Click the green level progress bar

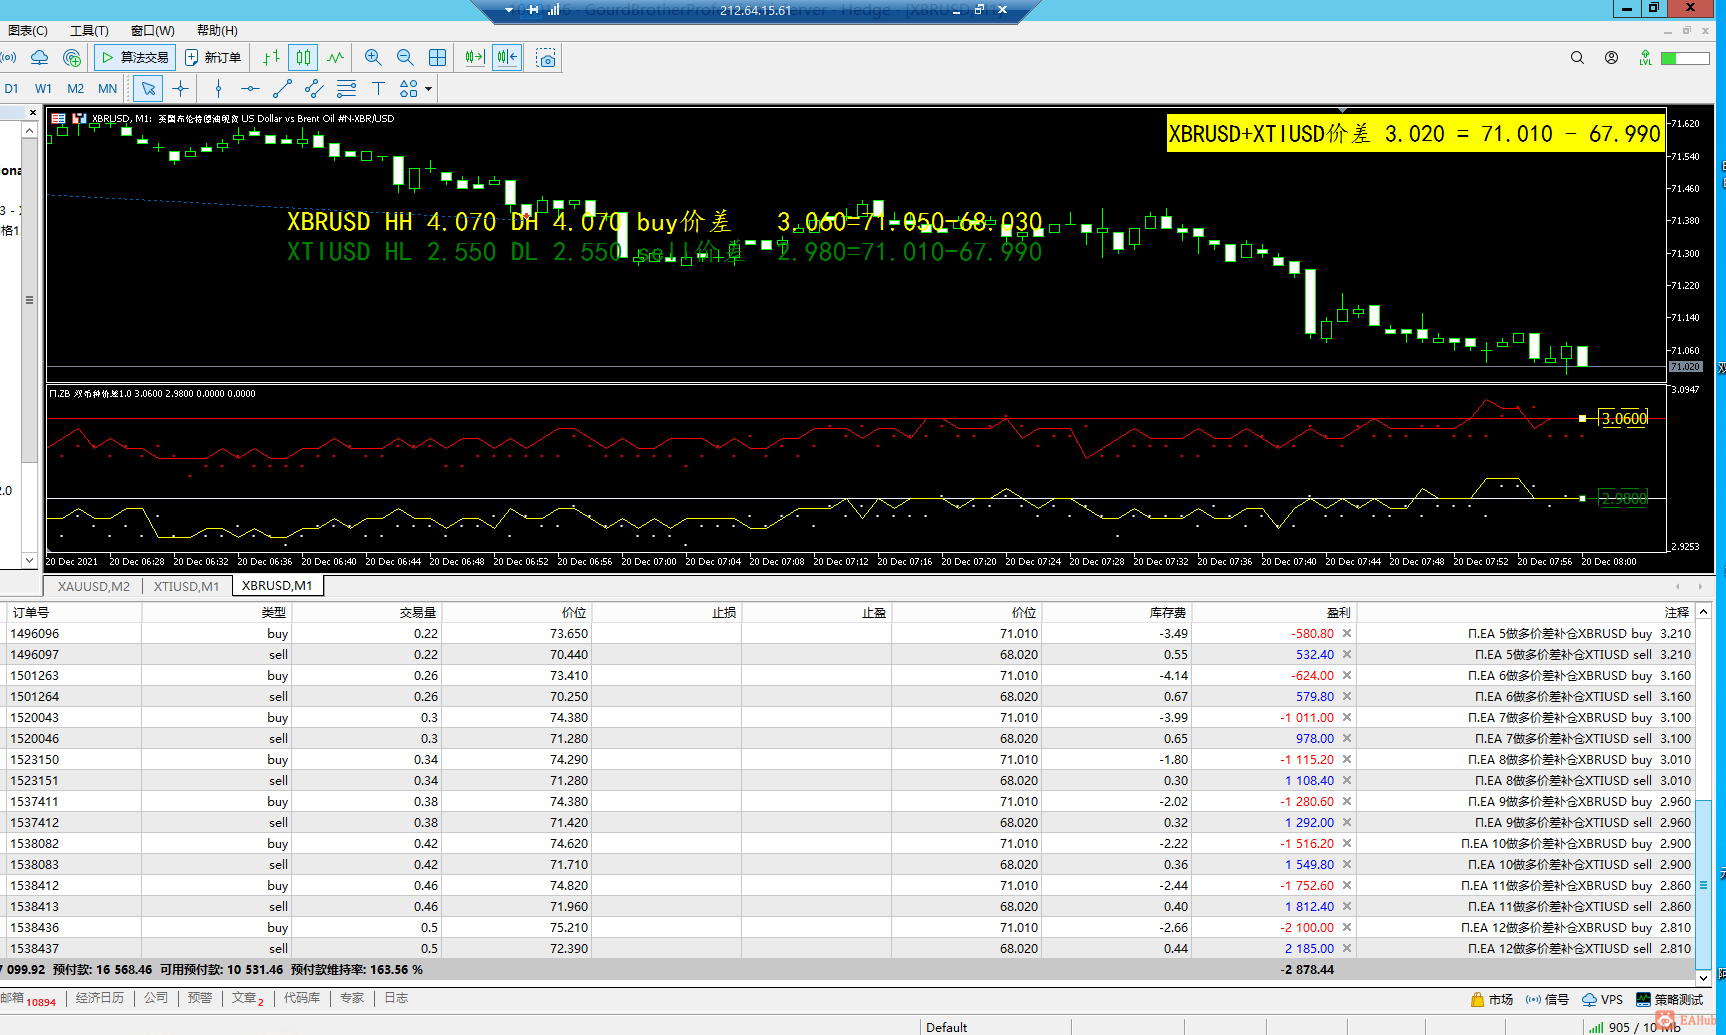click(x=1685, y=58)
